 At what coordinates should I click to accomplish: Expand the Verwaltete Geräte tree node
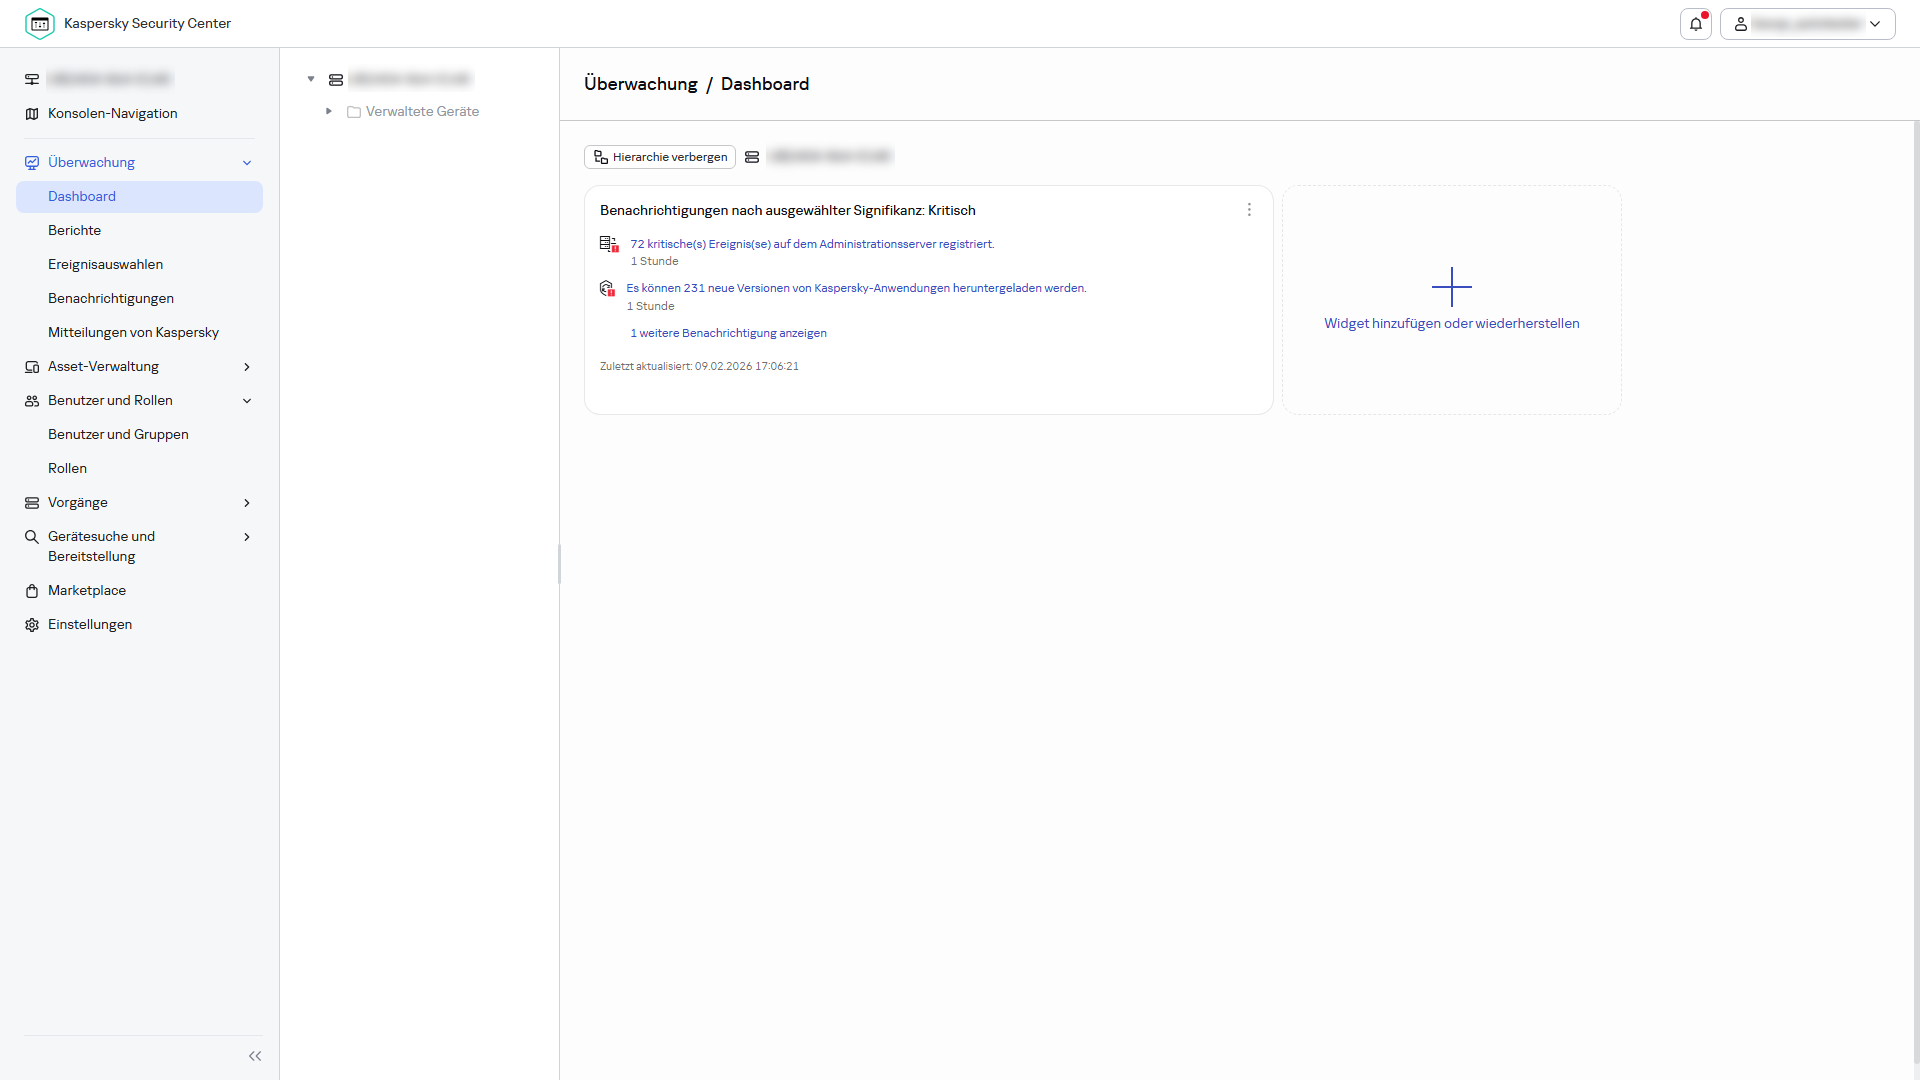tap(328, 111)
